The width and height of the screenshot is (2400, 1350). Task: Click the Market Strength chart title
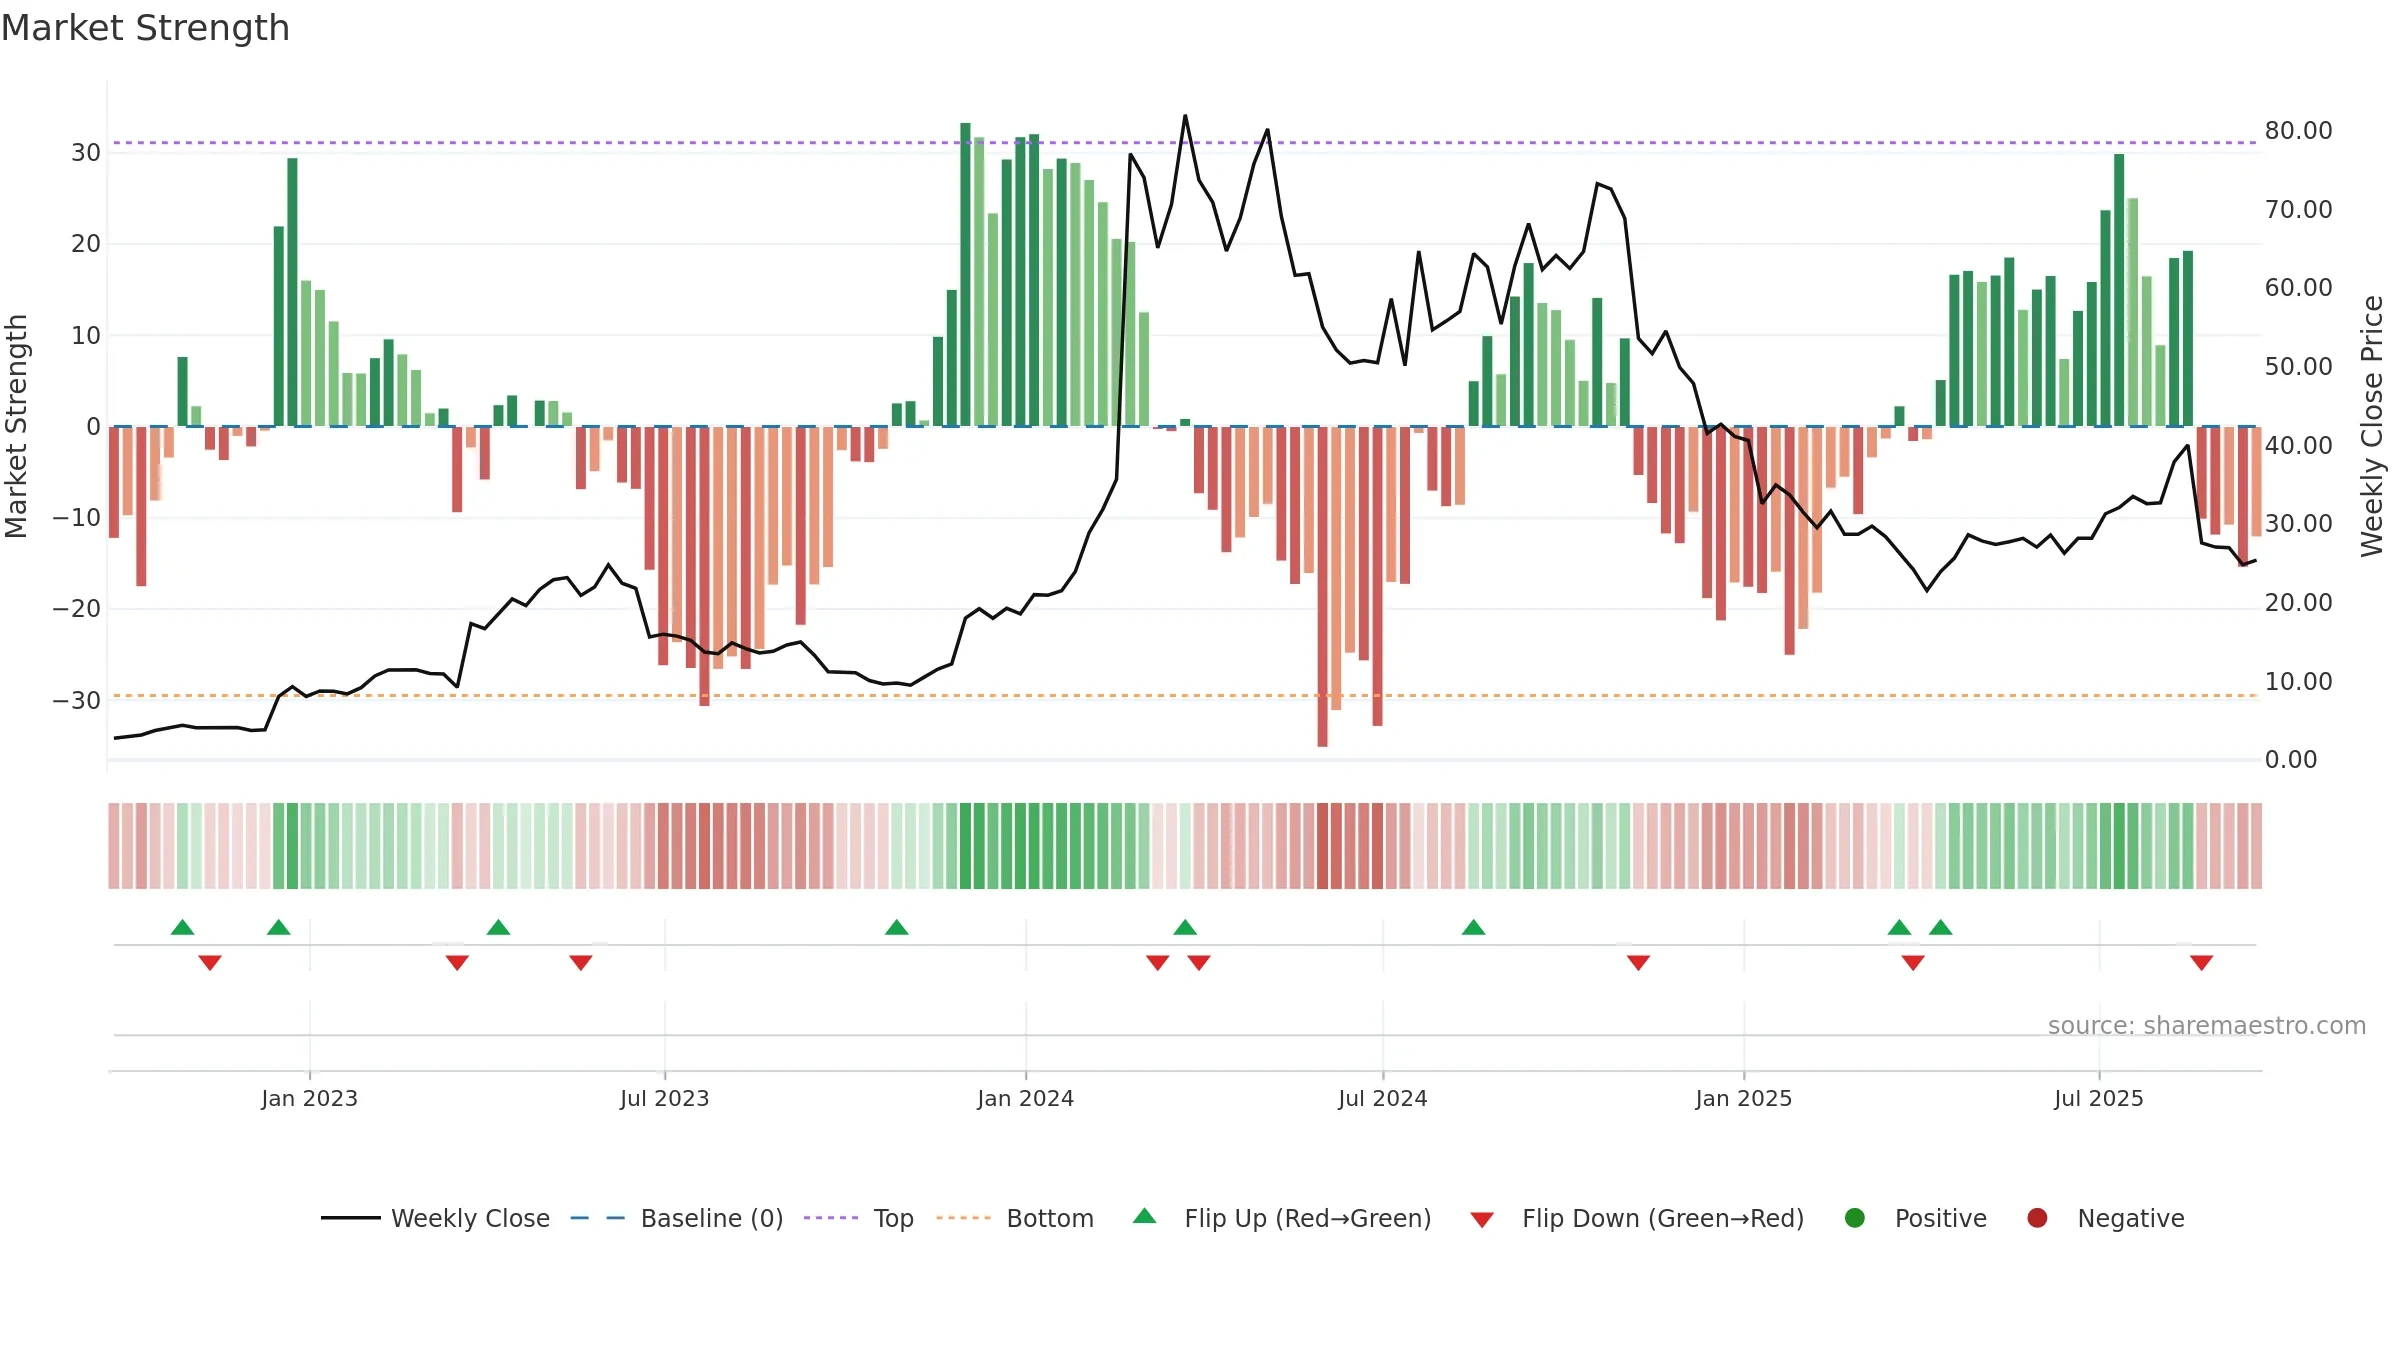pos(145,28)
